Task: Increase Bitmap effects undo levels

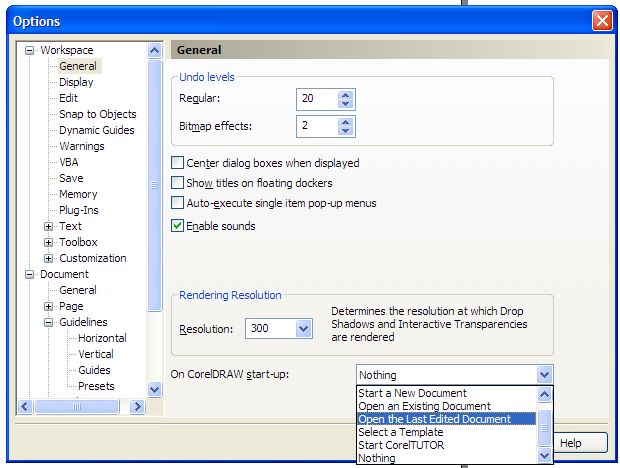Action: point(346,122)
